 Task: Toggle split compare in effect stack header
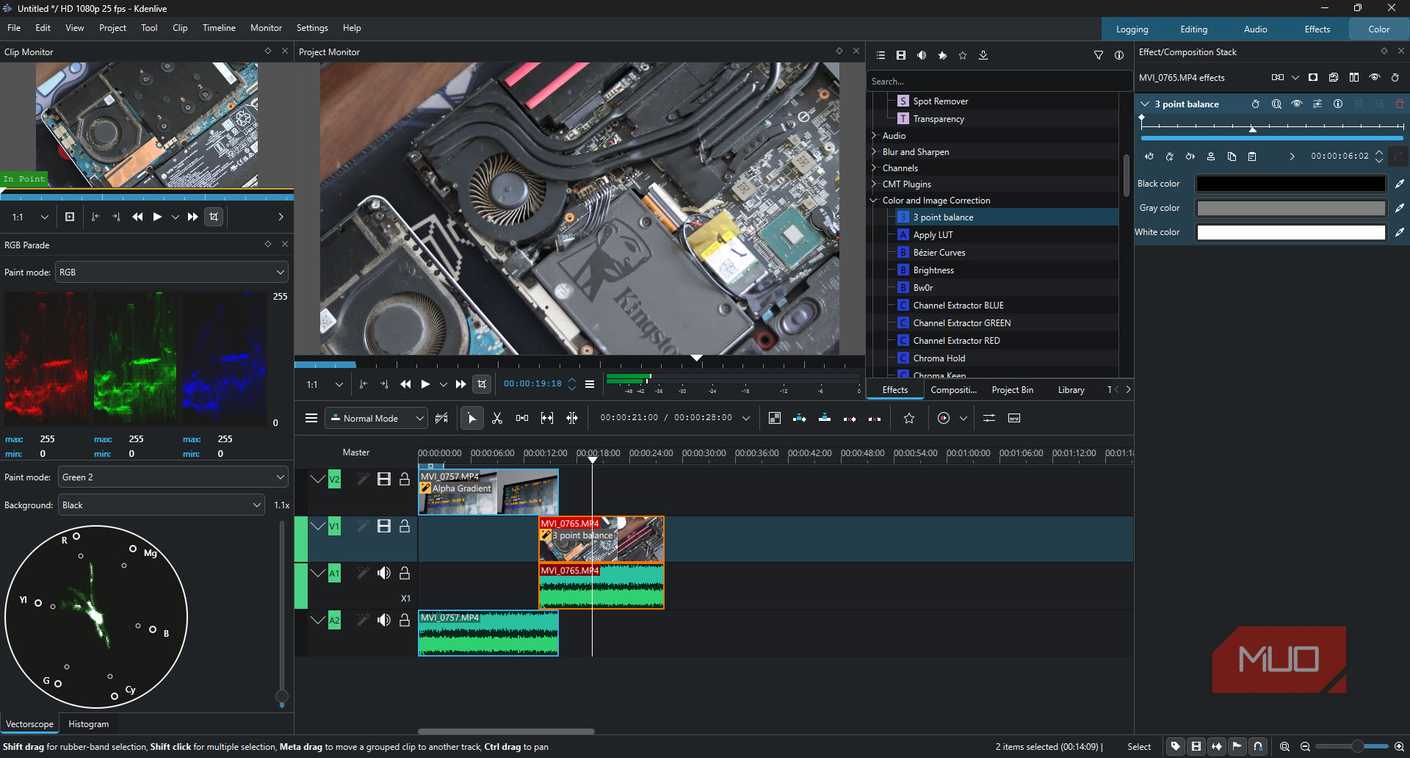(1354, 78)
